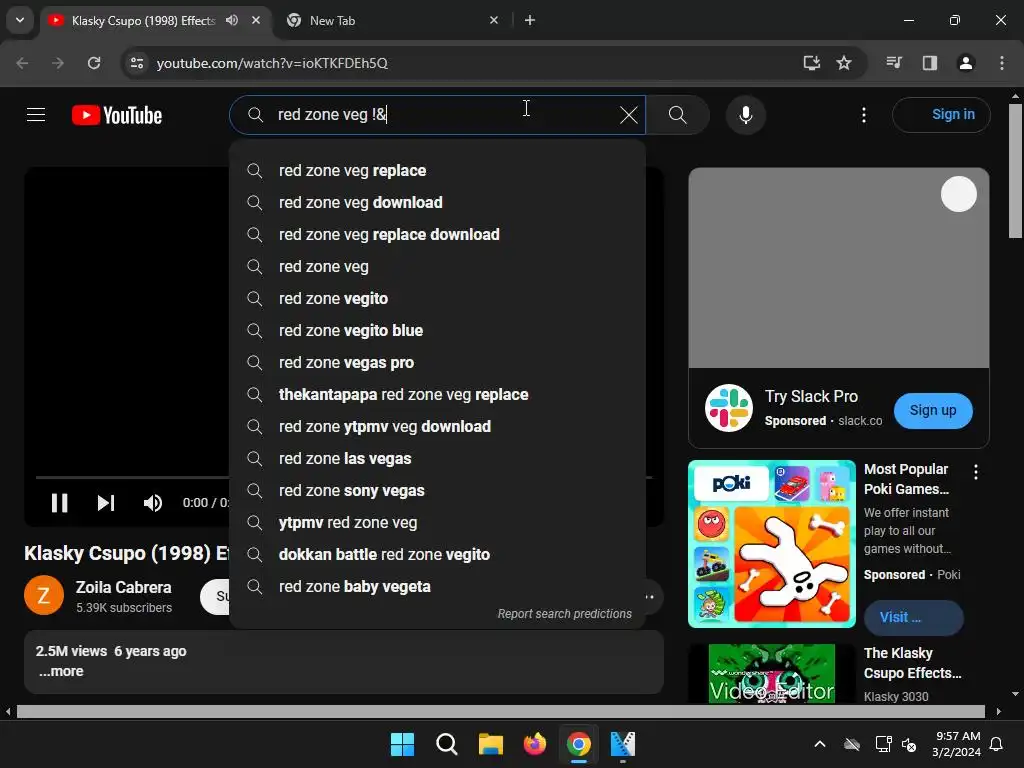1024x768 pixels.
Task: Select the plain 'red zone veg' suggestion
Action: [x=438, y=266]
